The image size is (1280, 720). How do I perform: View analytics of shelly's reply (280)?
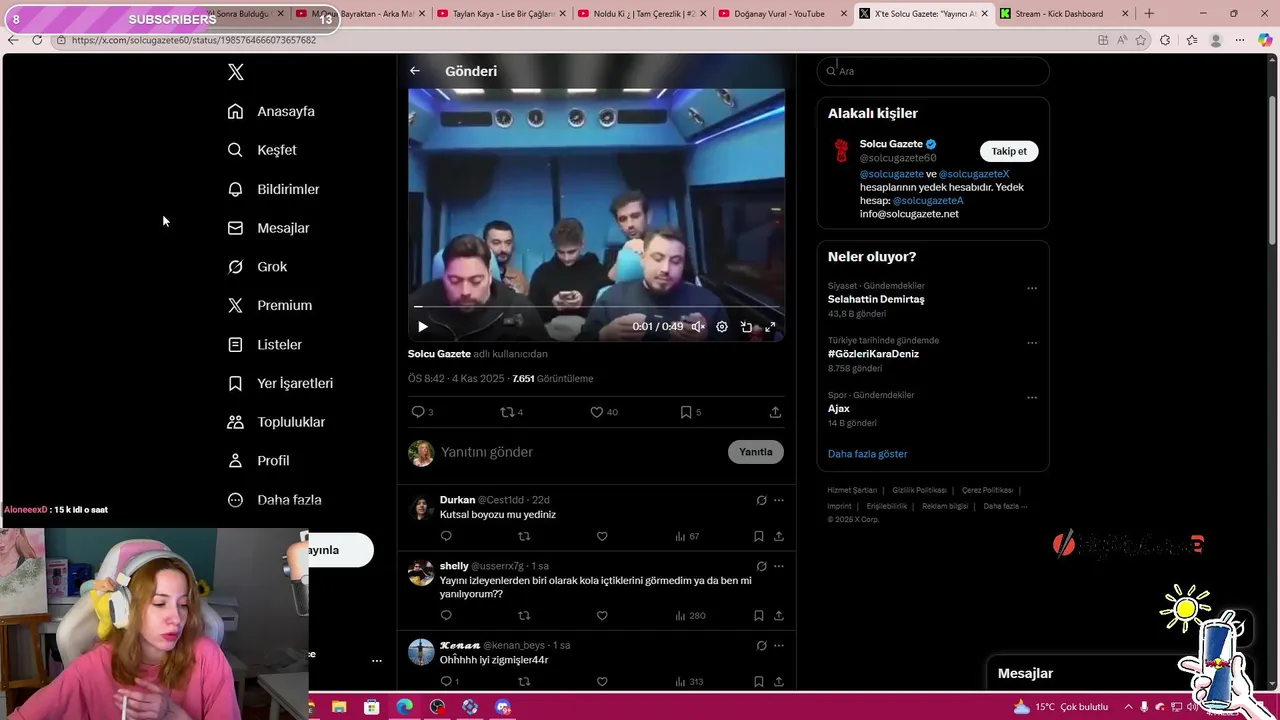click(690, 616)
